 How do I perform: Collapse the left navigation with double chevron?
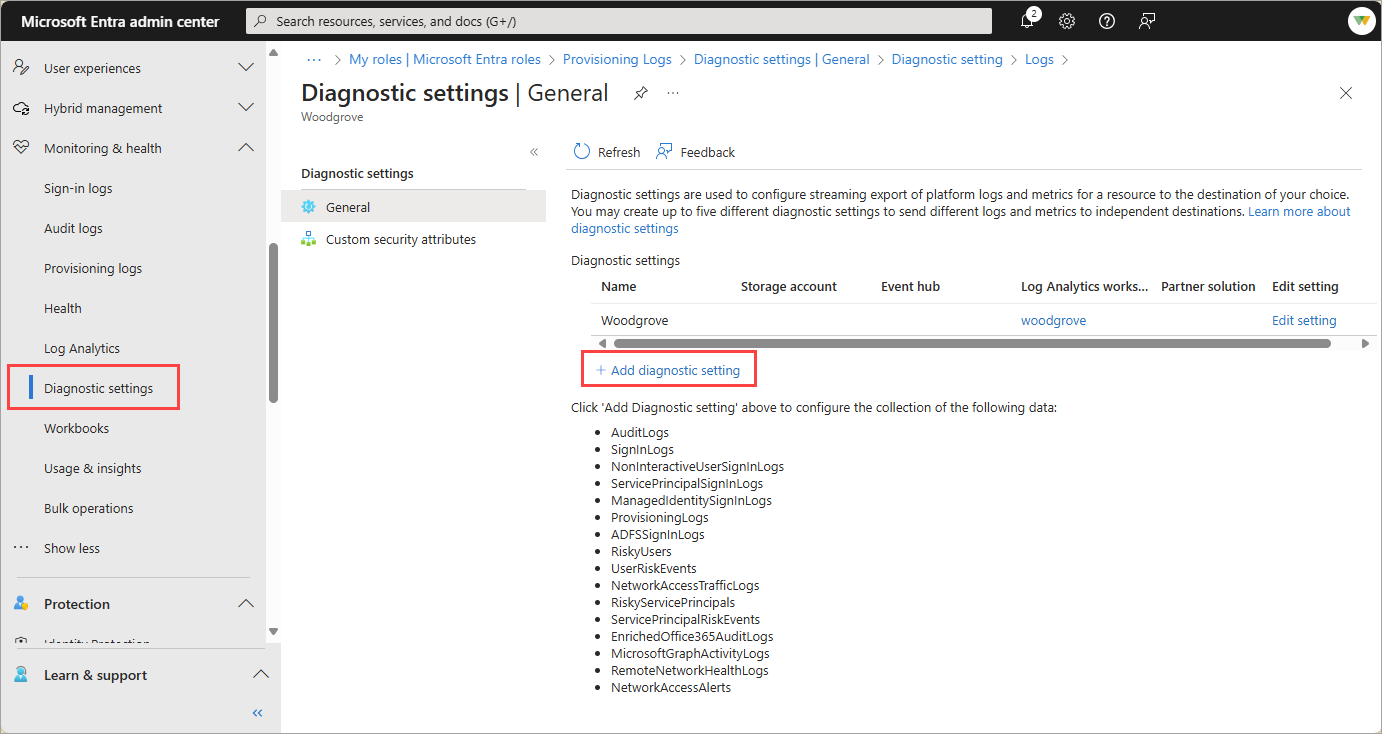click(257, 713)
